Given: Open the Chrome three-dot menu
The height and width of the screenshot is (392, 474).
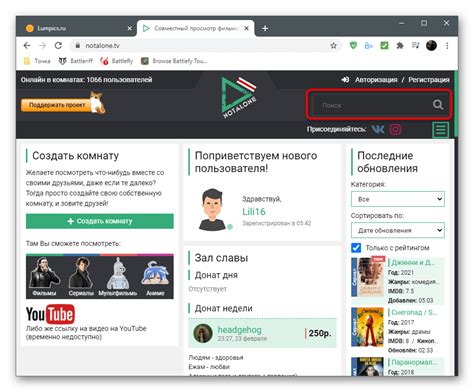Looking at the screenshot, I should point(447,46).
